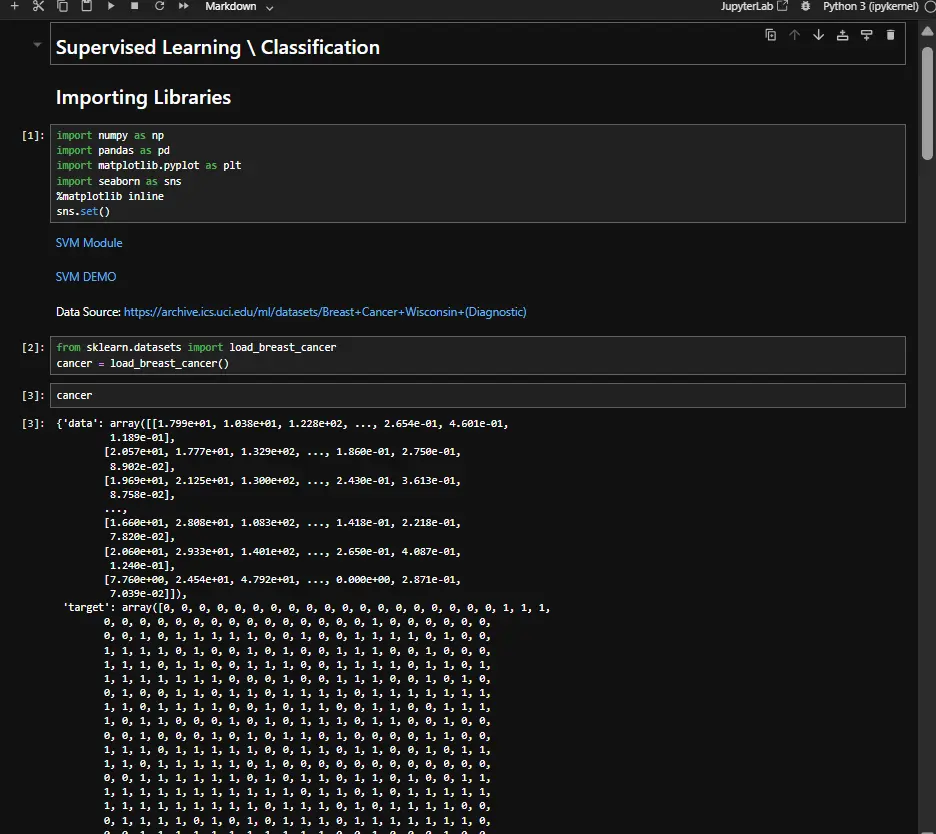
Task: Interrupt the kernel with the stop icon
Action: click(x=135, y=6)
